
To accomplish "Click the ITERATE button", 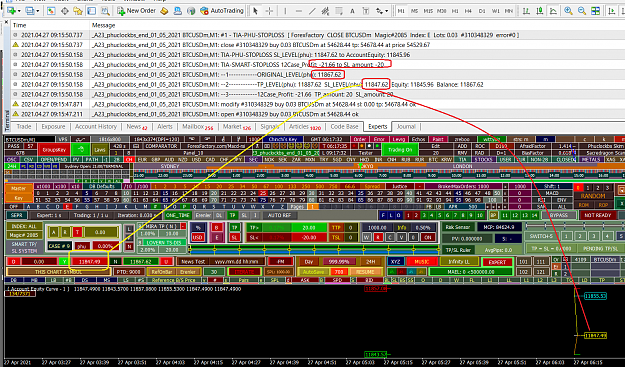I will pos(244,272).
